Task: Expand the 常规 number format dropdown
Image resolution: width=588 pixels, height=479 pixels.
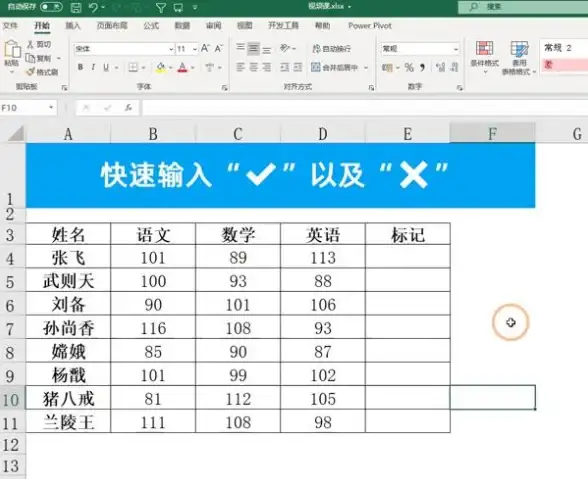Action: coord(456,49)
